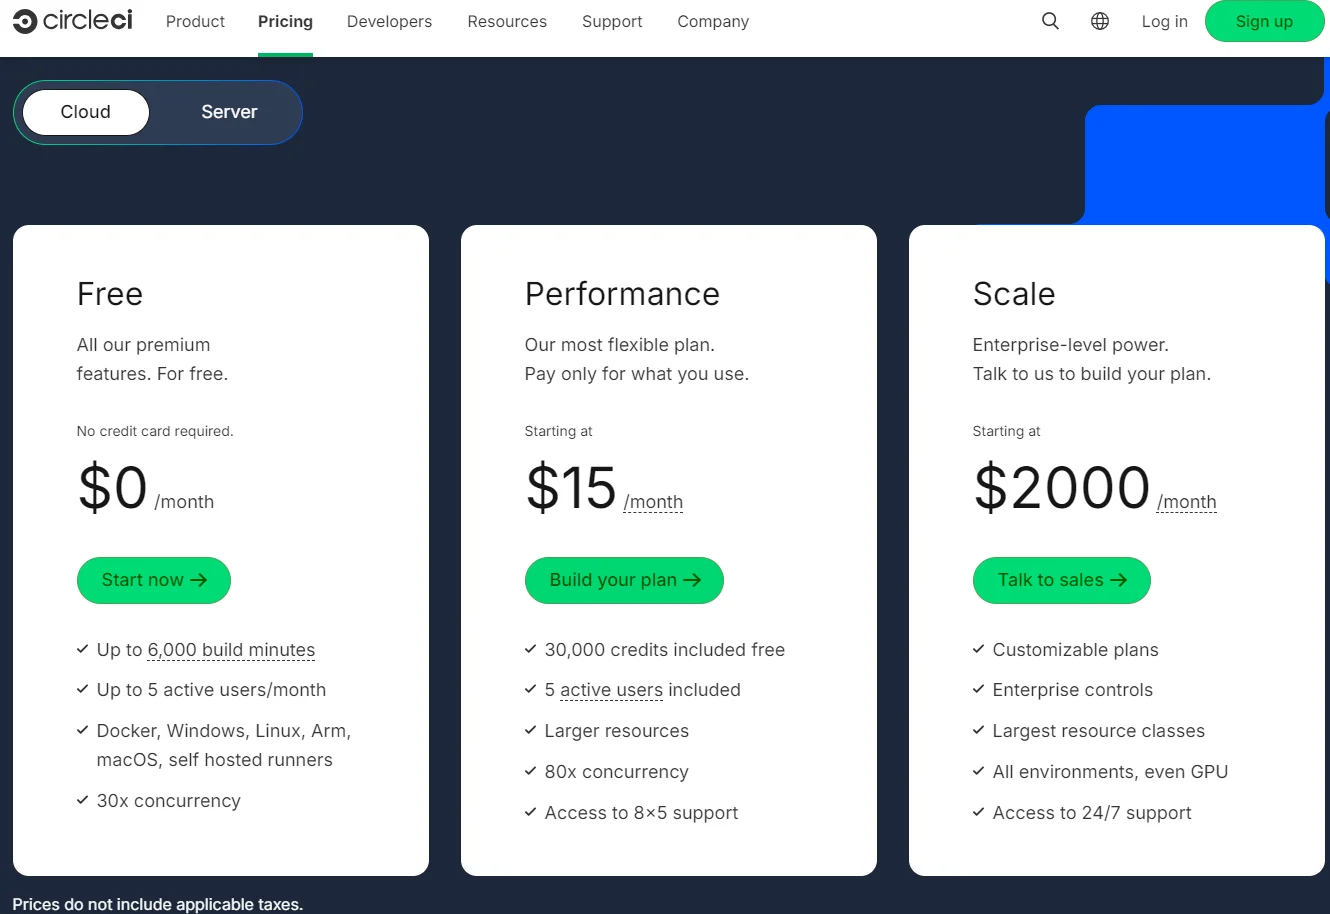
Task: Click the Build your plan button
Action: click(x=624, y=580)
